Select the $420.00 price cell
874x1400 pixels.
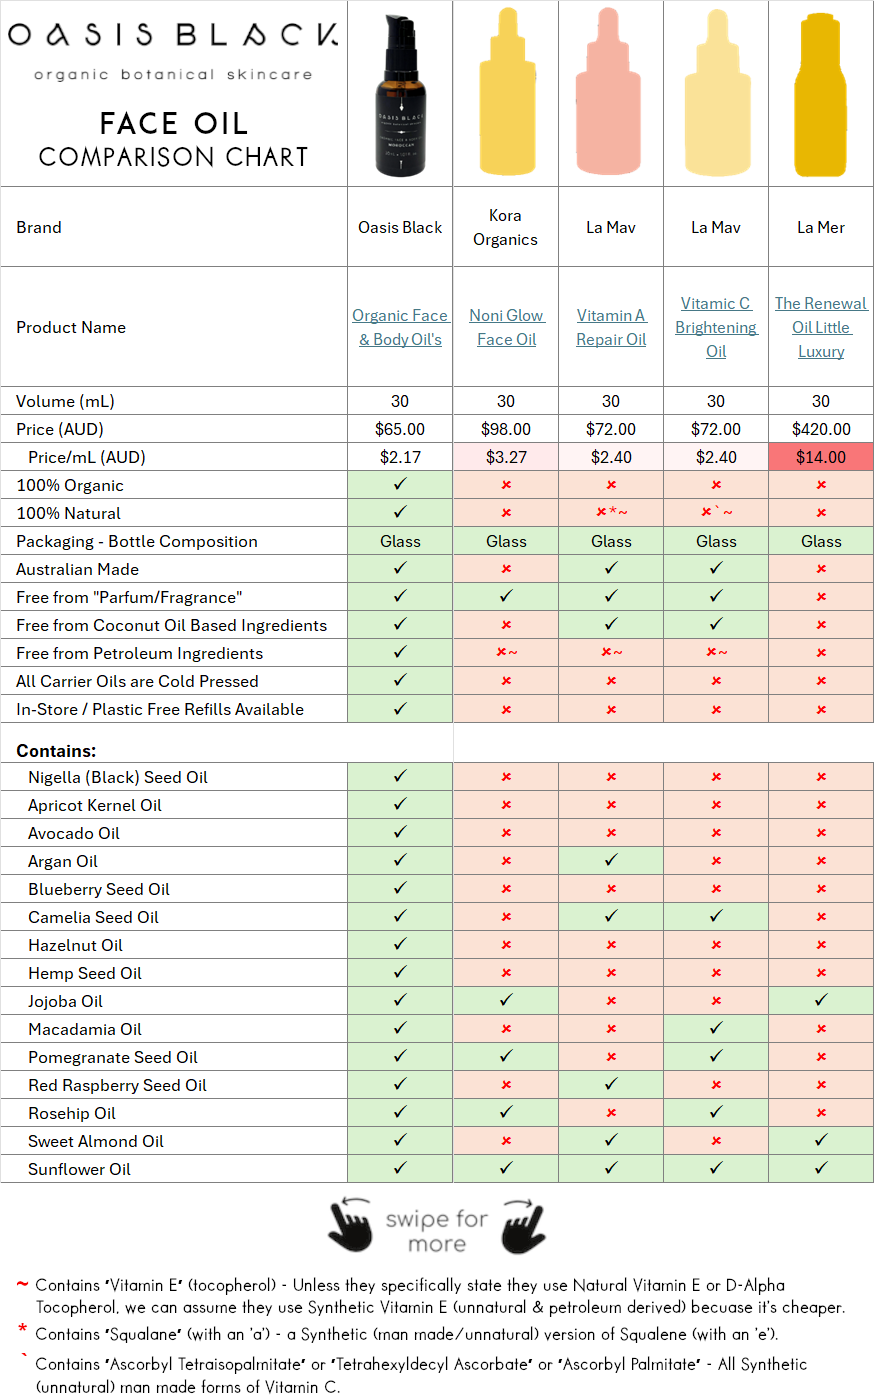(x=820, y=428)
